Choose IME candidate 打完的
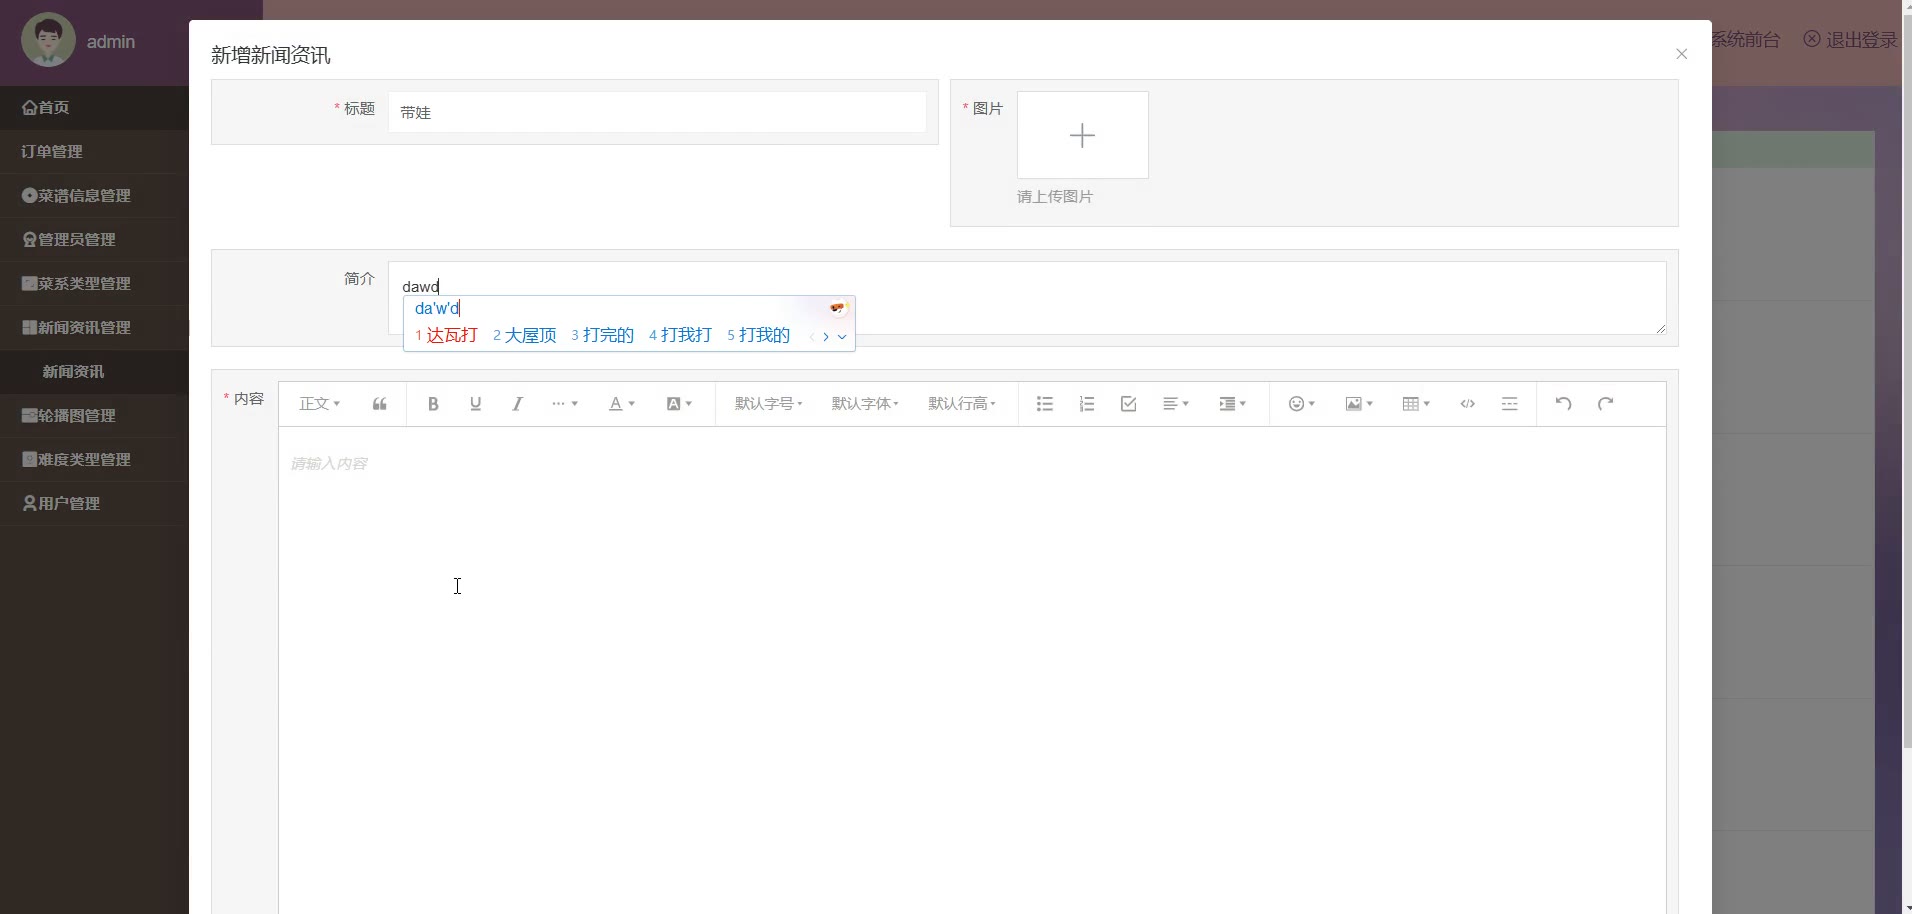Screen dimensions: 1912x914 [603, 335]
